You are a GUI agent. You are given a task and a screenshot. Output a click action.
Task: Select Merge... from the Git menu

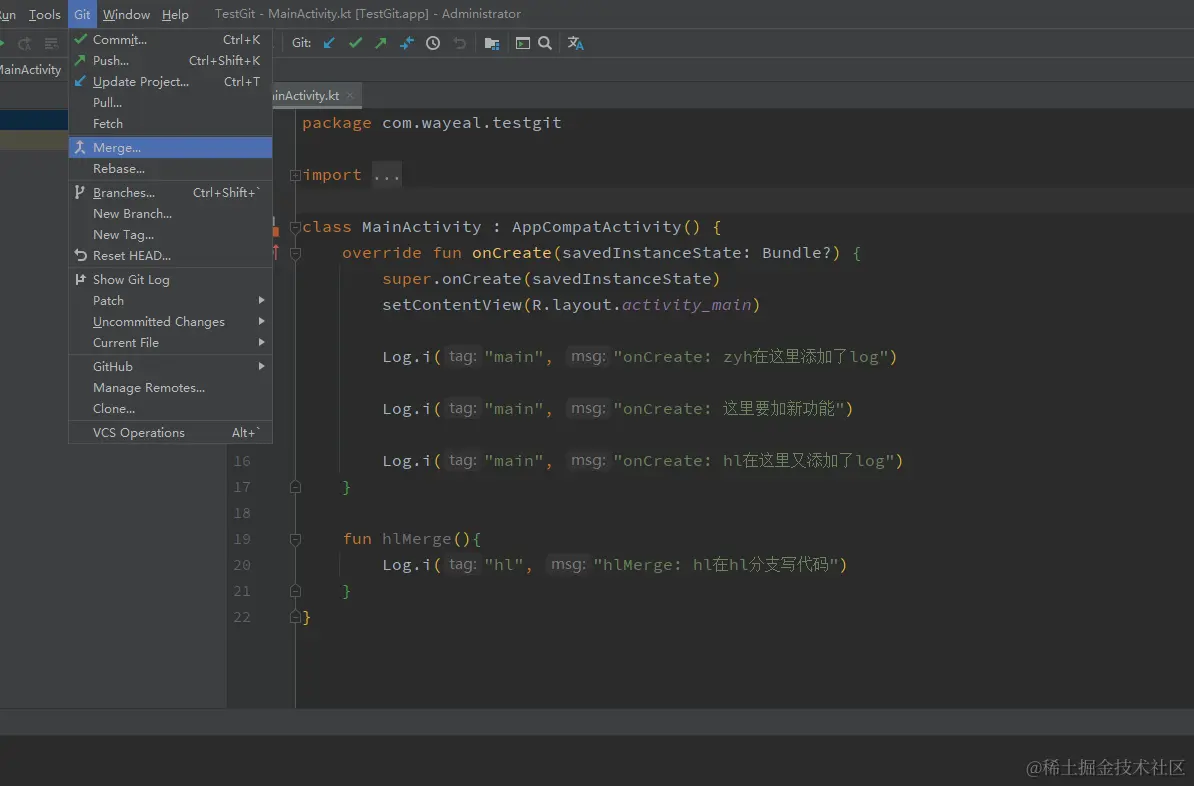click(117, 148)
